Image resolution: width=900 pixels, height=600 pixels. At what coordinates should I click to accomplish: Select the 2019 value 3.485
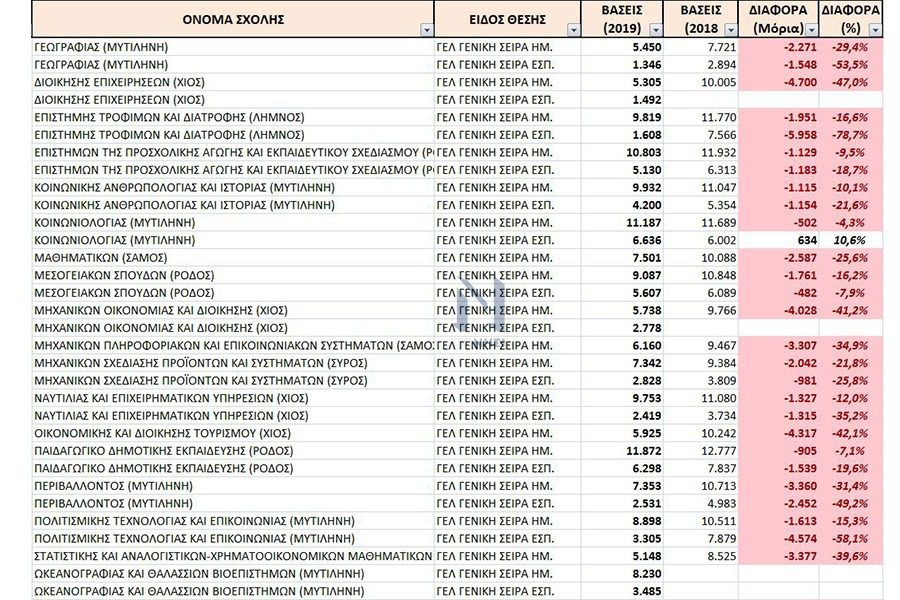623,591
